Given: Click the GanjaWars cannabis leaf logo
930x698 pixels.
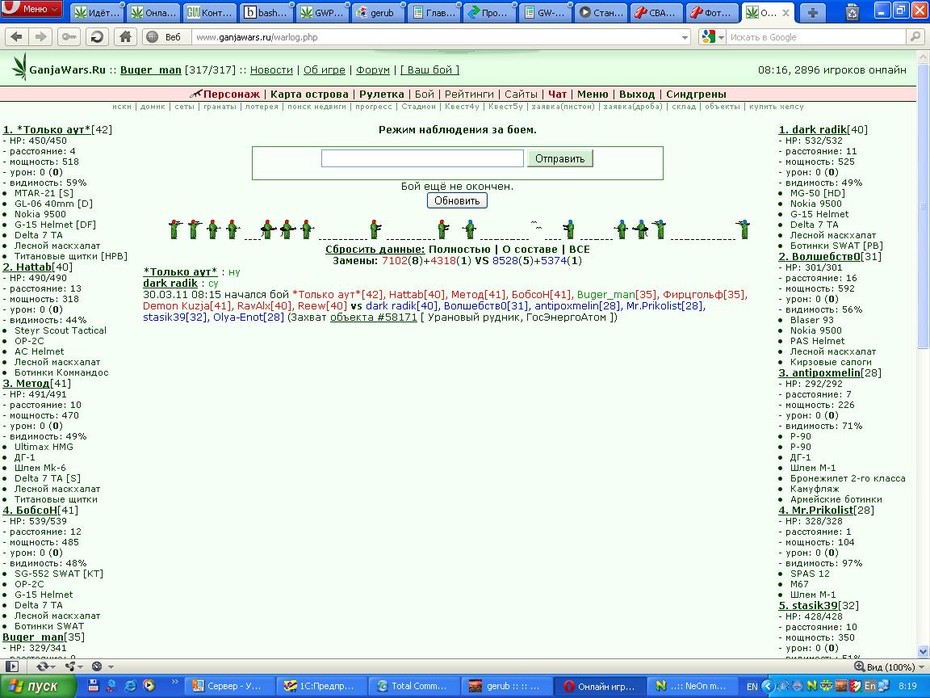Looking at the screenshot, I should (20, 67).
